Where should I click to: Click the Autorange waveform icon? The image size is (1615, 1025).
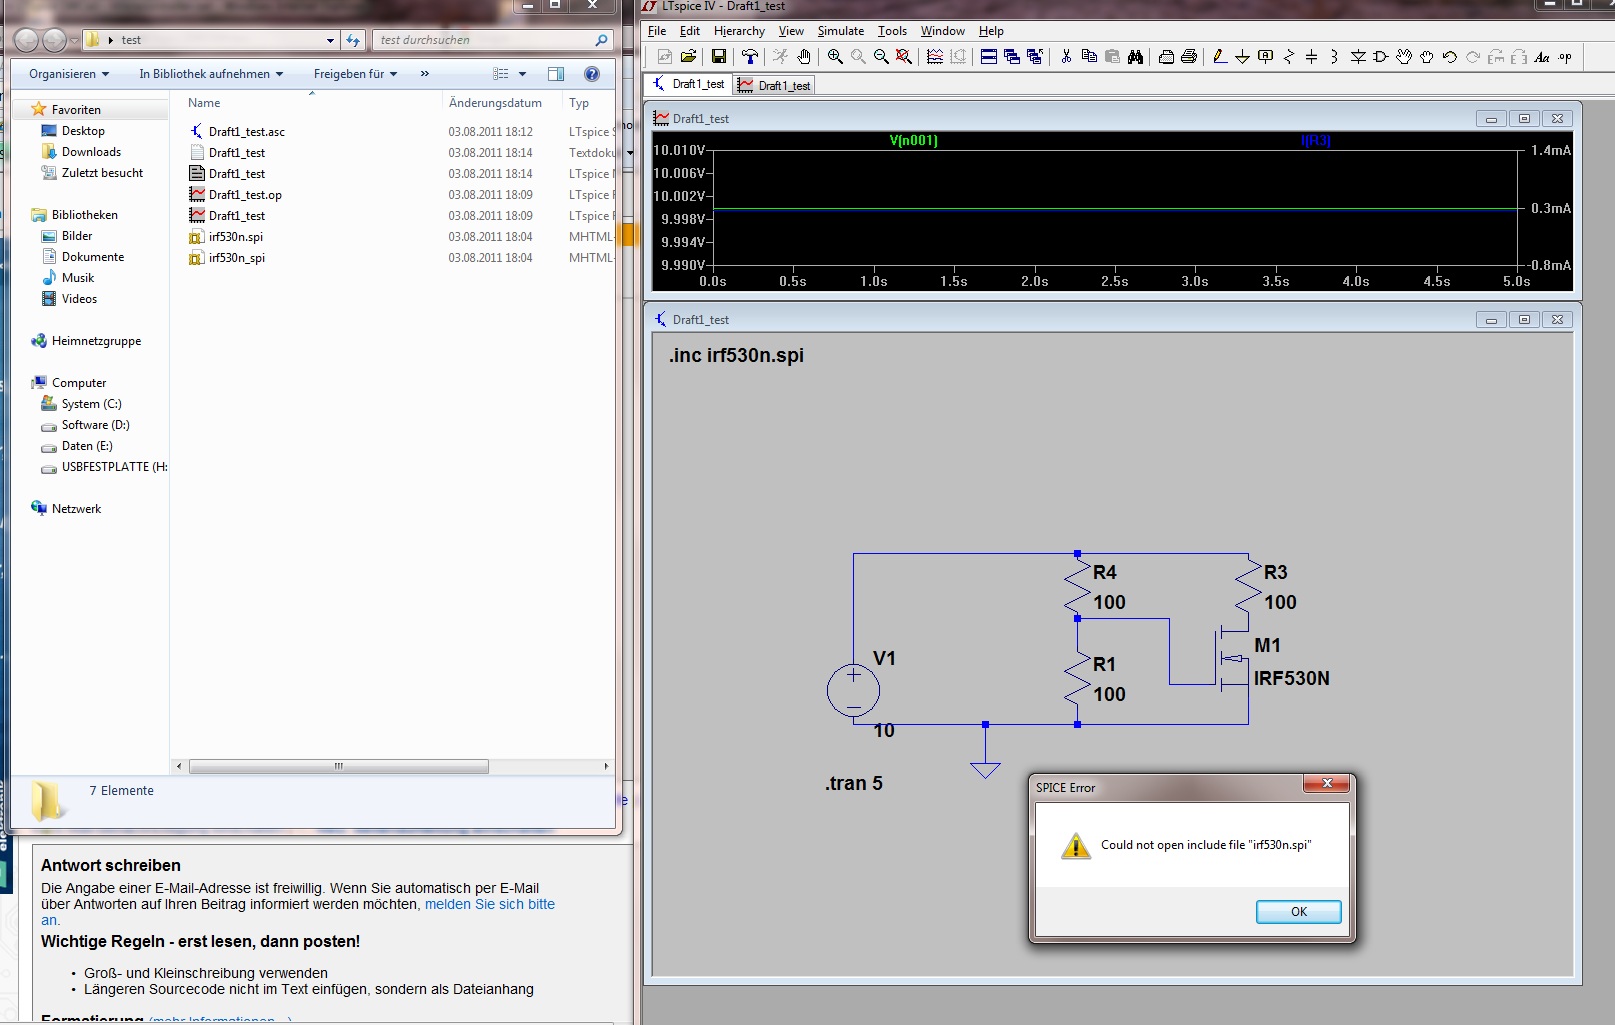[935, 57]
